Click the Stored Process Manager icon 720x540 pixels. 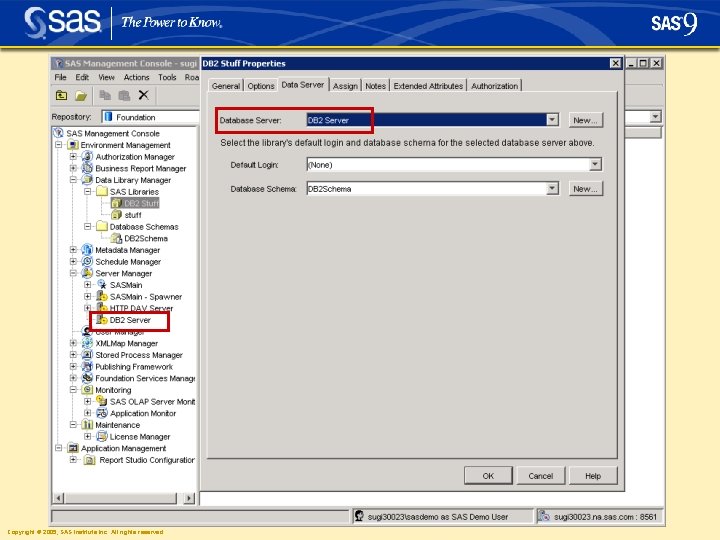click(87, 354)
